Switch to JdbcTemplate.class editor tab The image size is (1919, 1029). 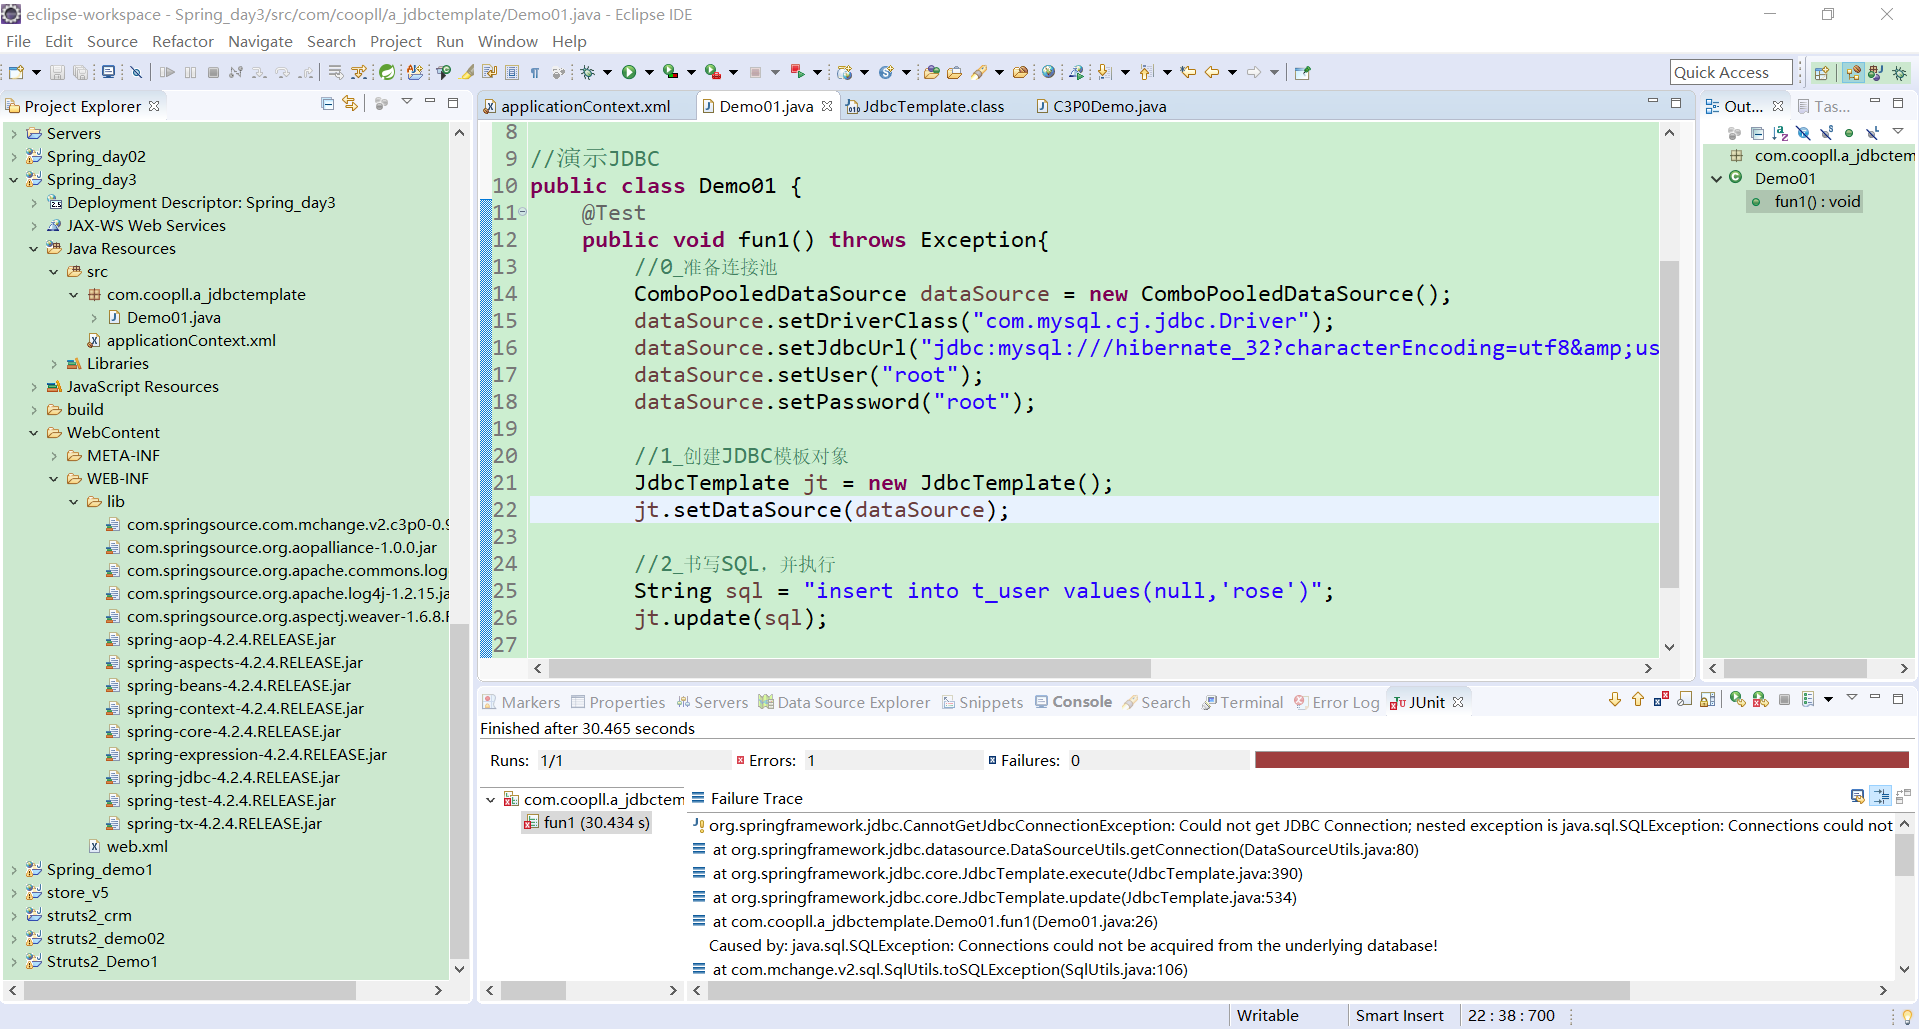pos(933,106)
